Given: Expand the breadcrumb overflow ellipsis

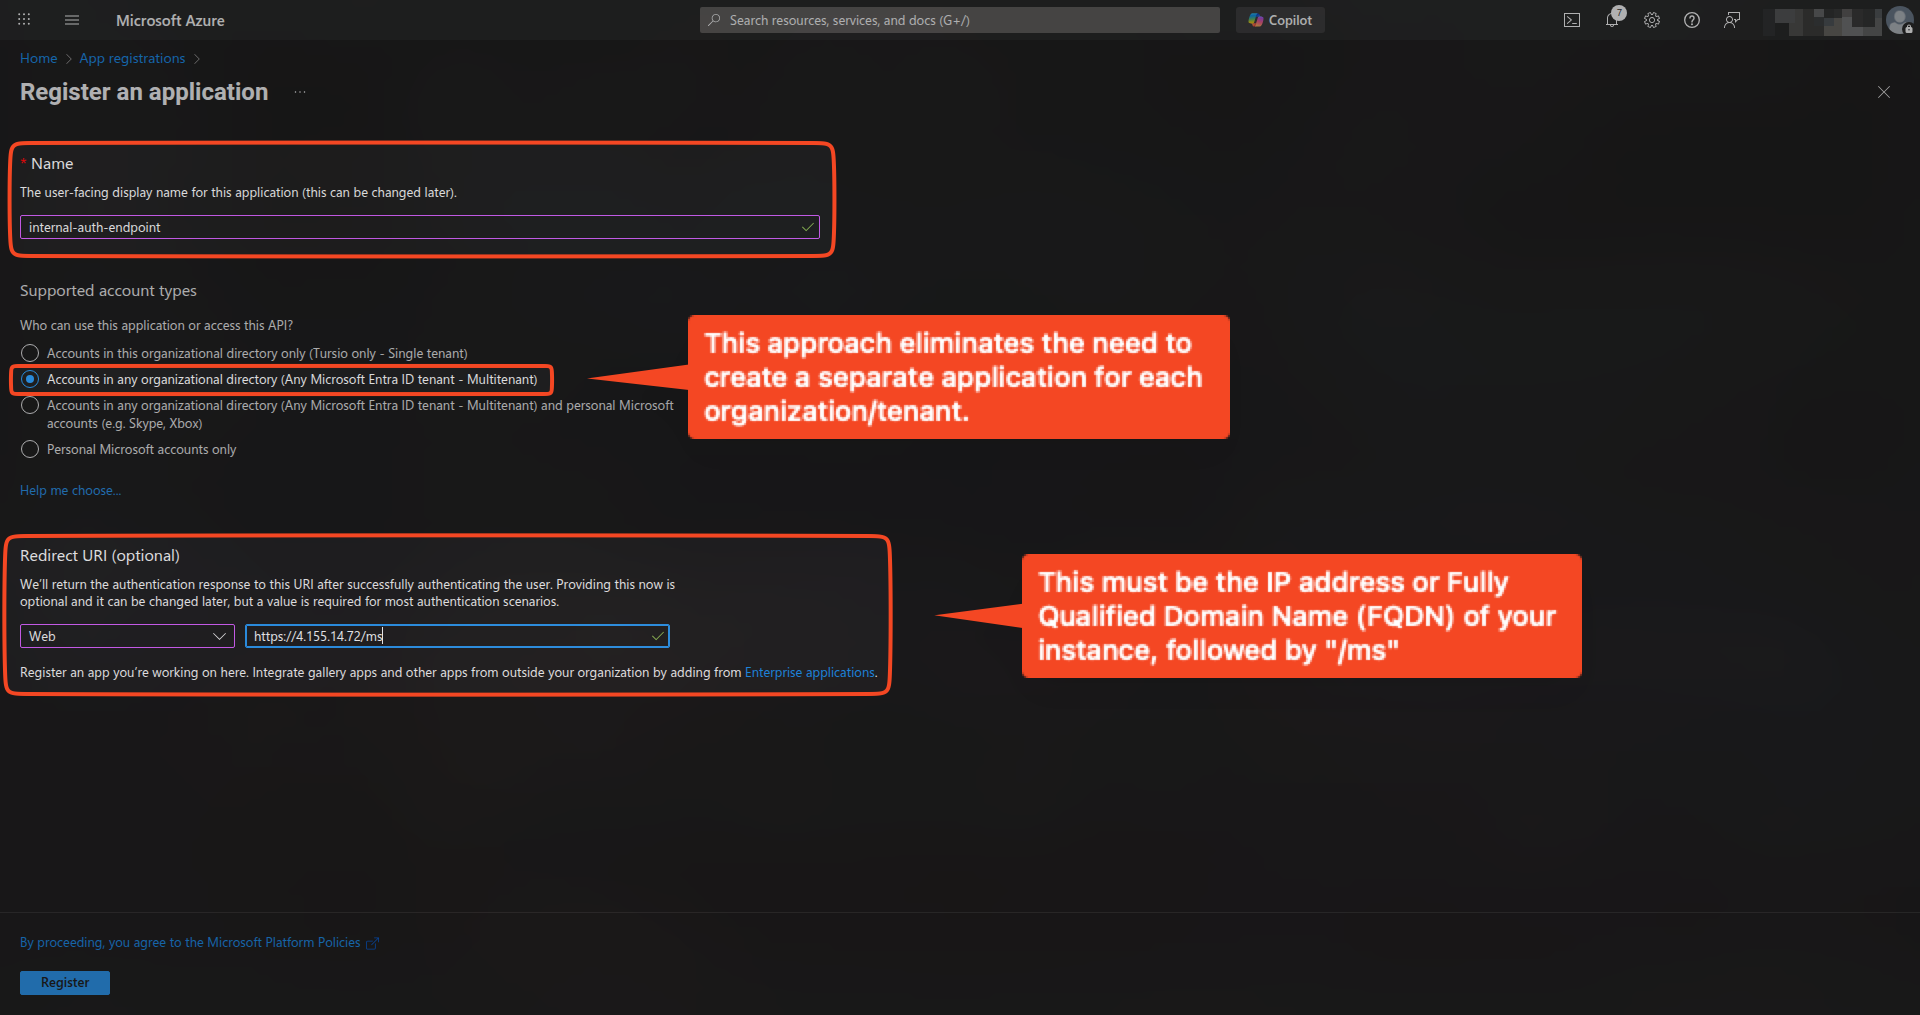Looking at the screenshot, I should click(x=299, y=92).
